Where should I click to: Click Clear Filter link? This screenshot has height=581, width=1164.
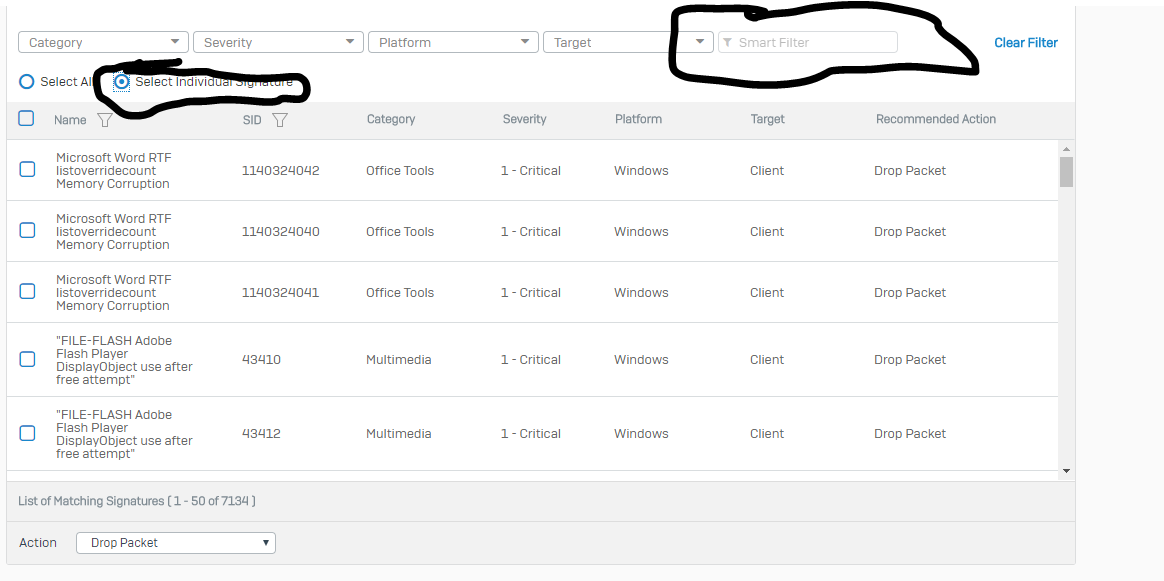pos(1026,42)
